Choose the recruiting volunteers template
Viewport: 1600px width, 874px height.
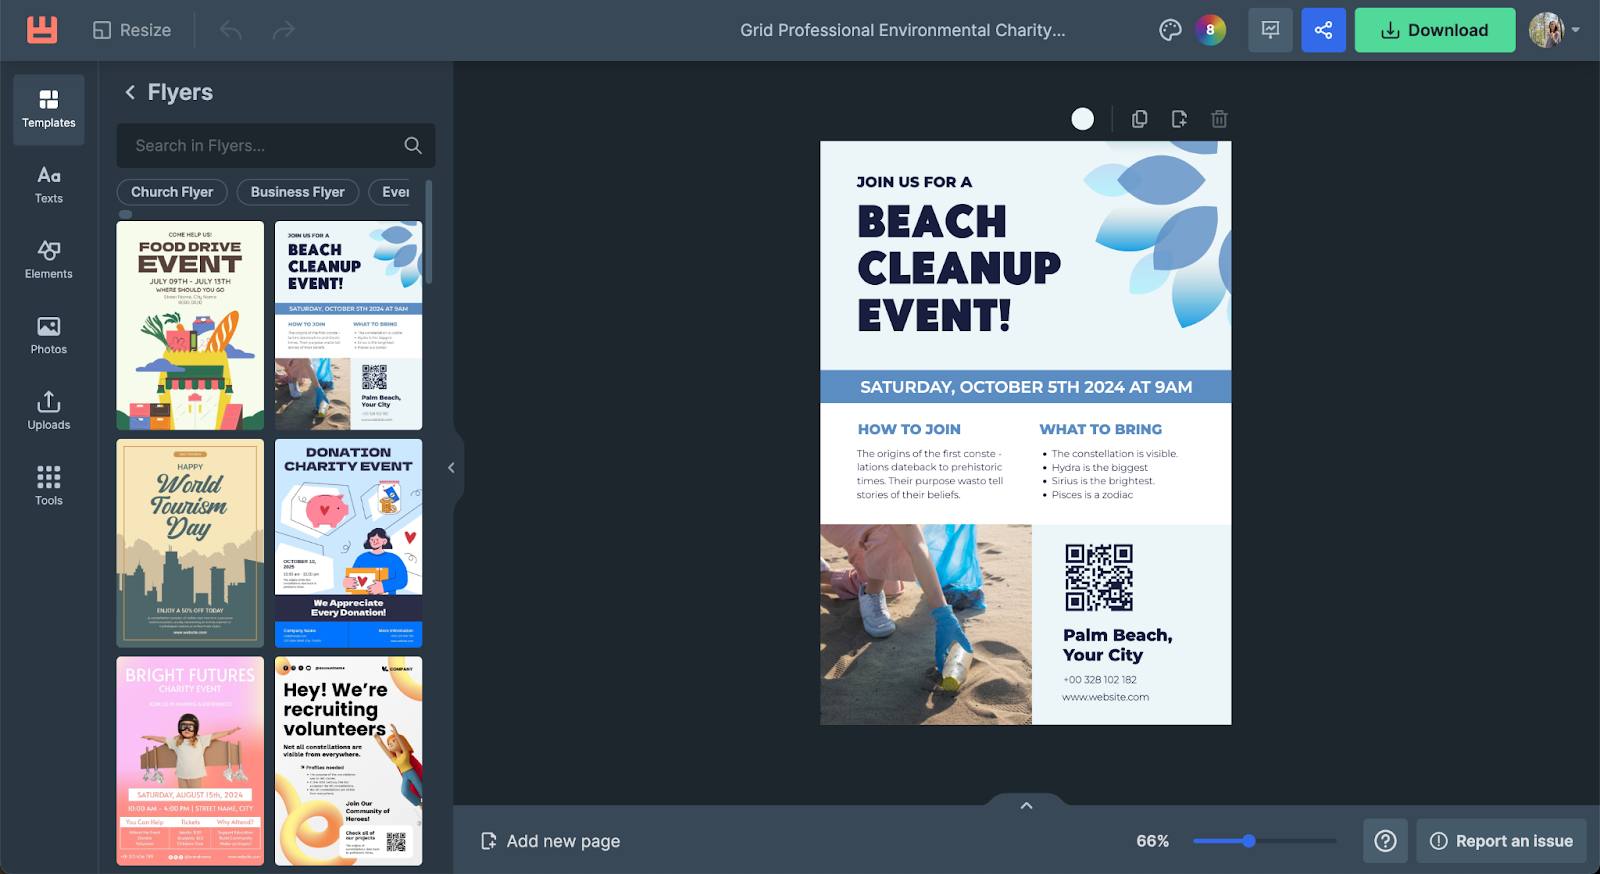348,760
